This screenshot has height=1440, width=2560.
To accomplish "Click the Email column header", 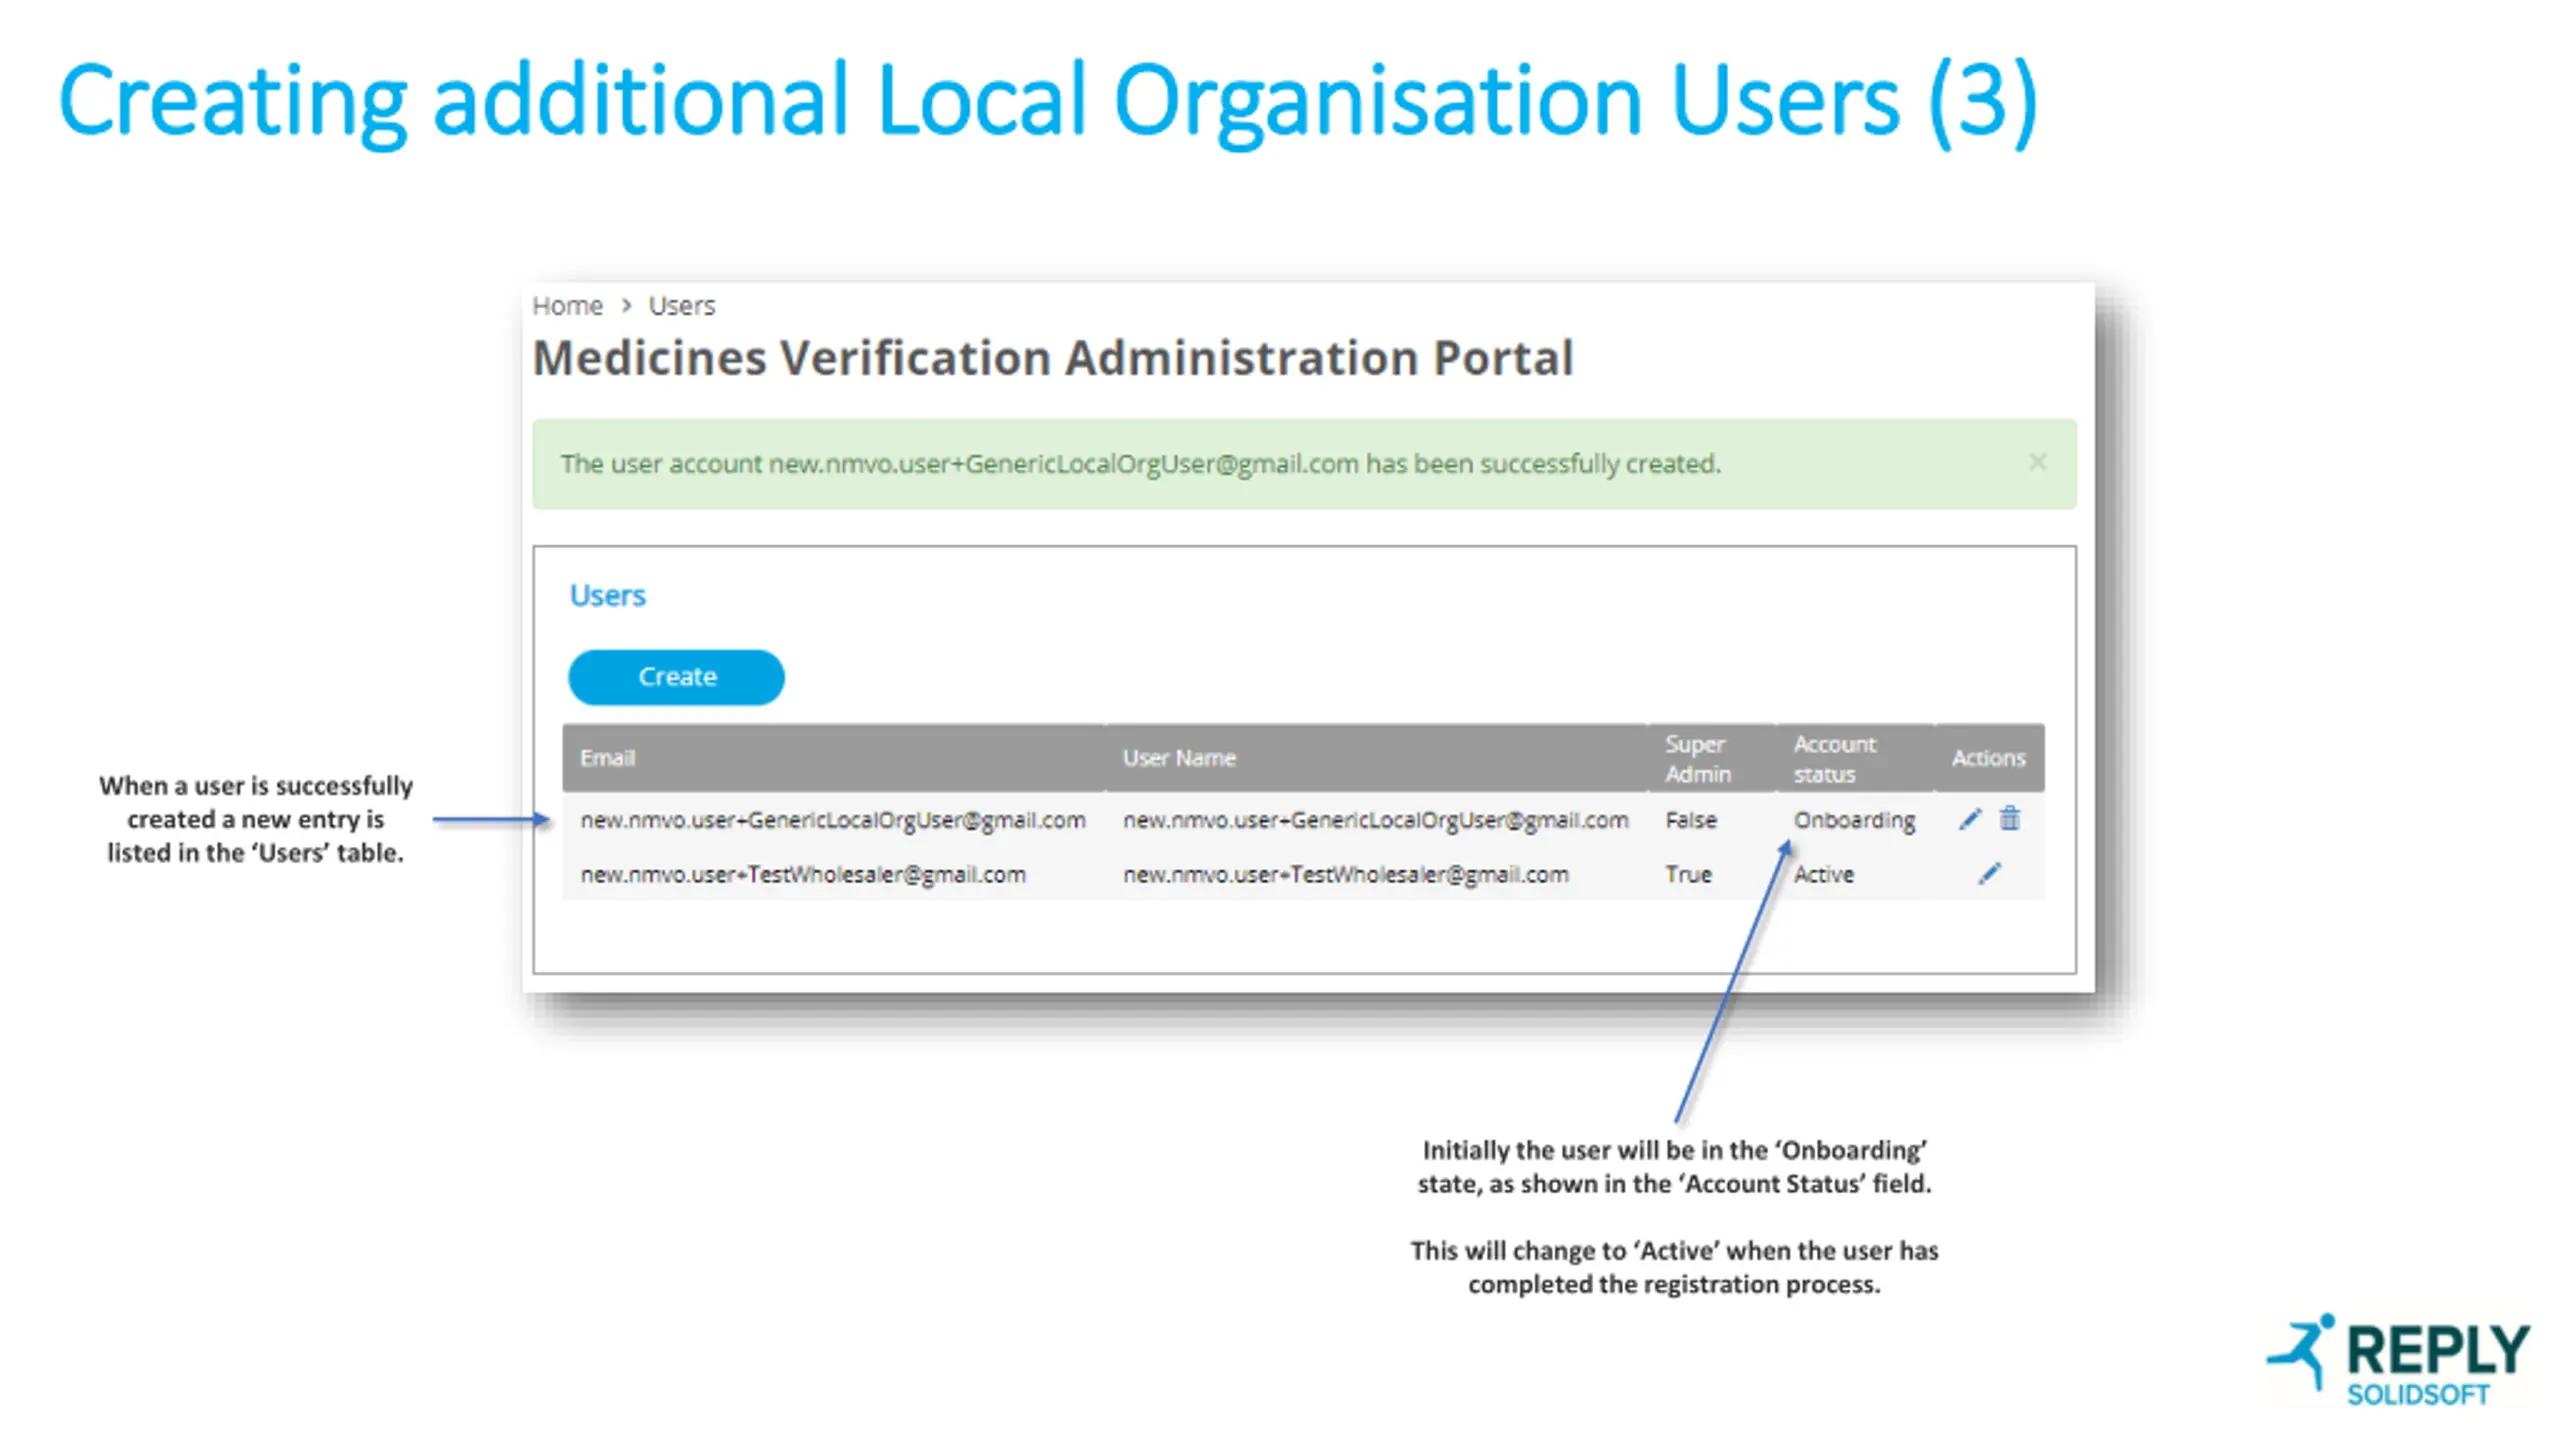I will [x=608, y=758].
